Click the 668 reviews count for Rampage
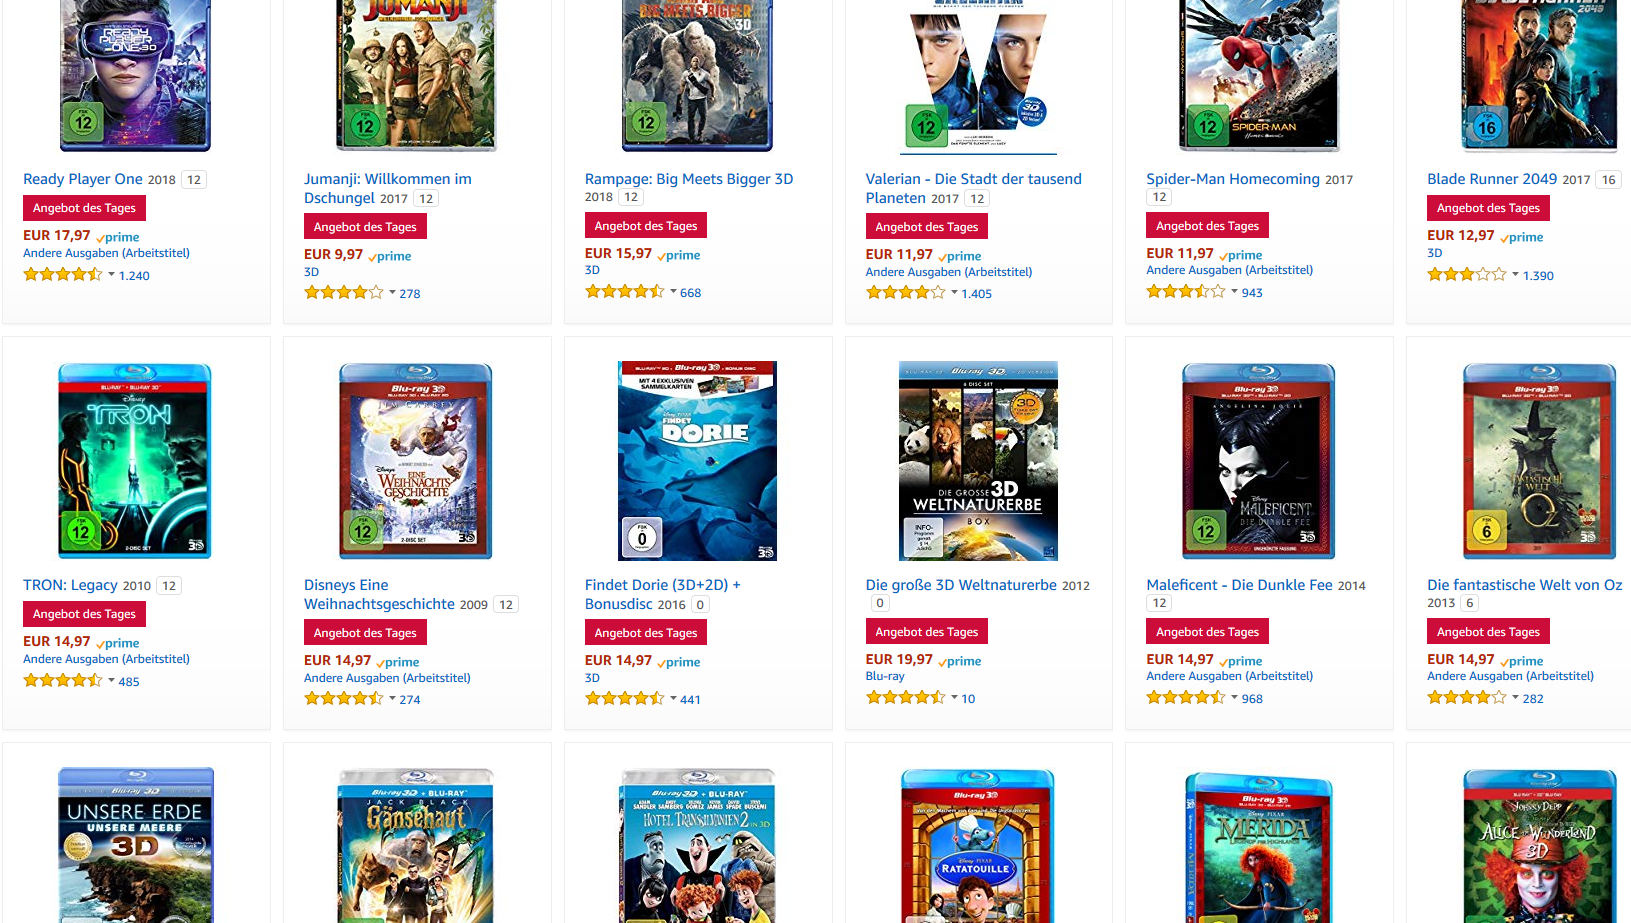 tap(691, 293)
